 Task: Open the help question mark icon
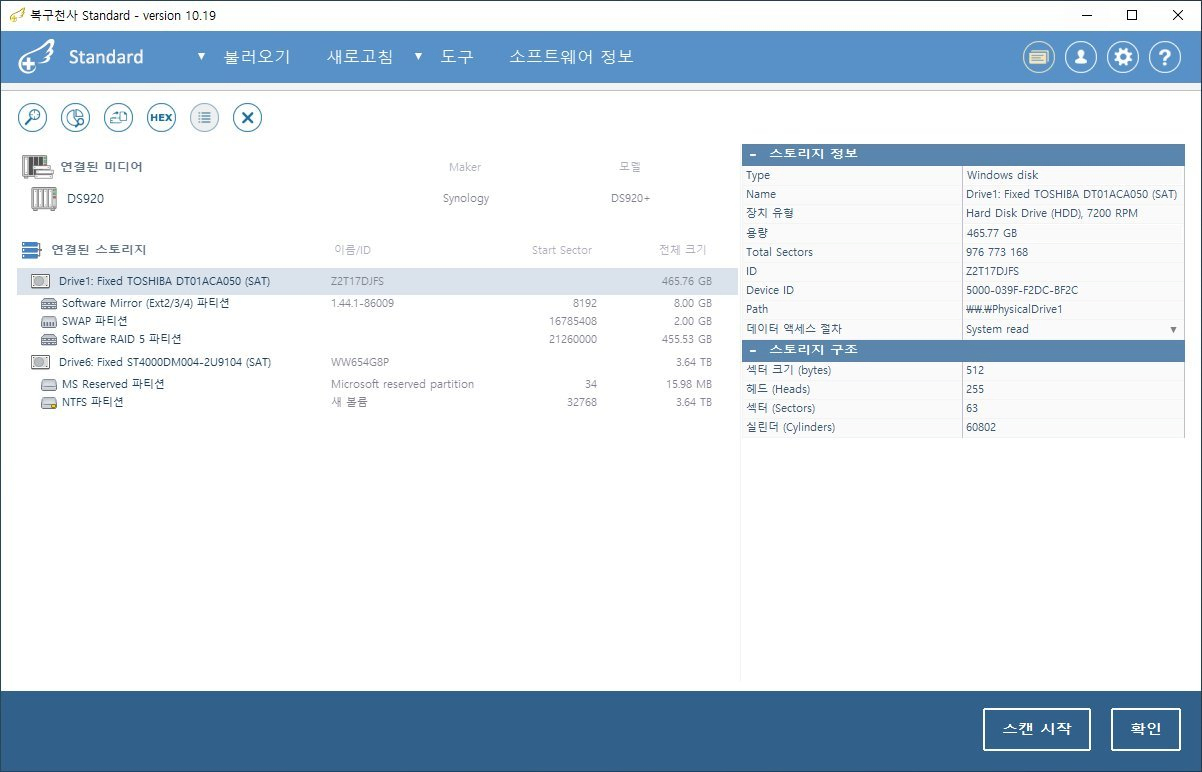(x=1165, y=57)
